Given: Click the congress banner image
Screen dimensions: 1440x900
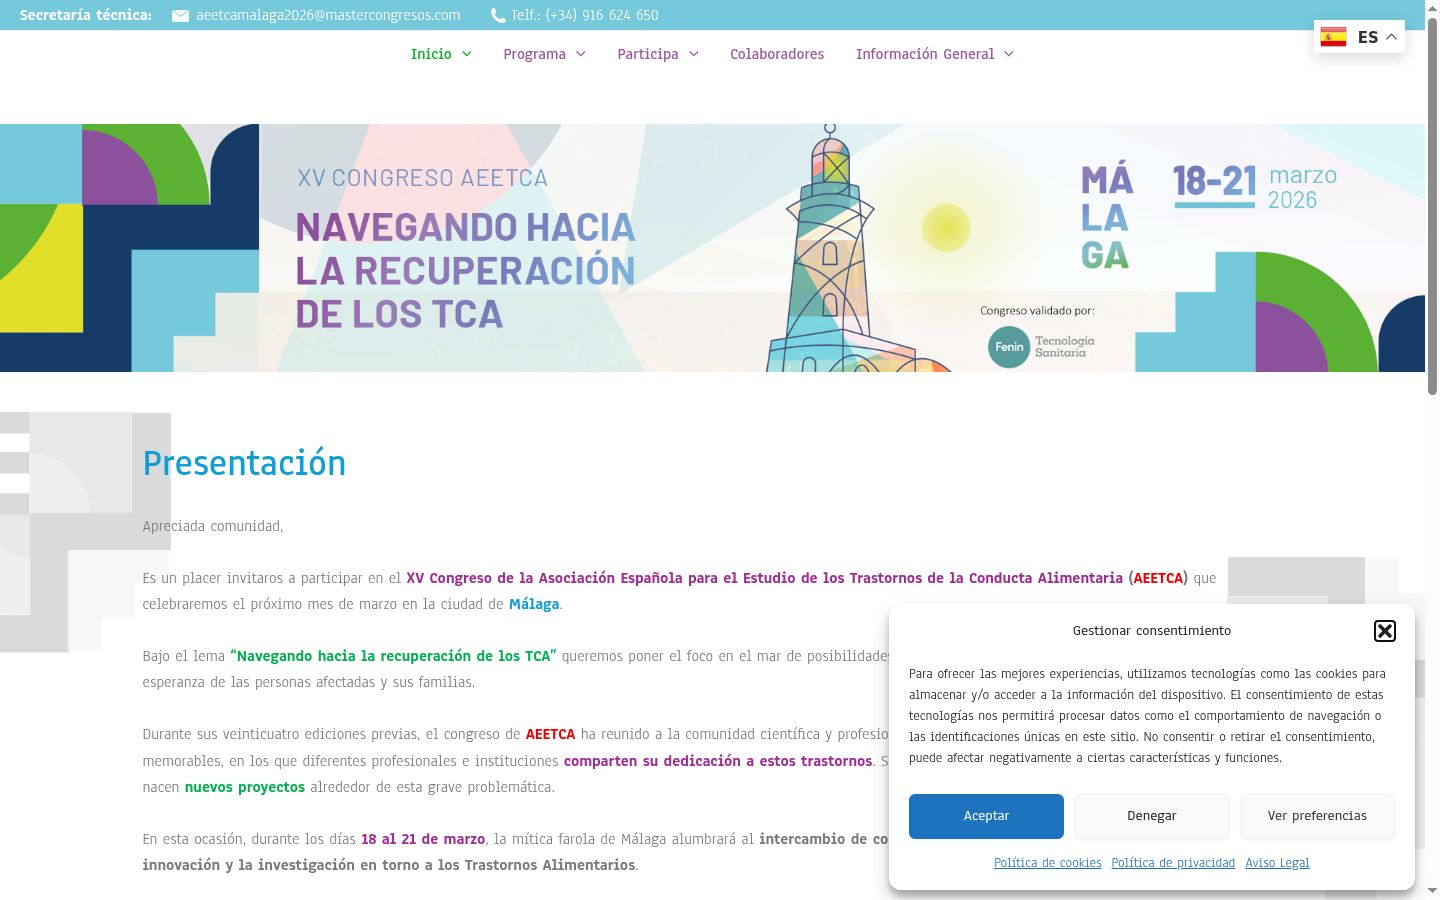Looking at the screenshot, I should click(x=712, y=248).
